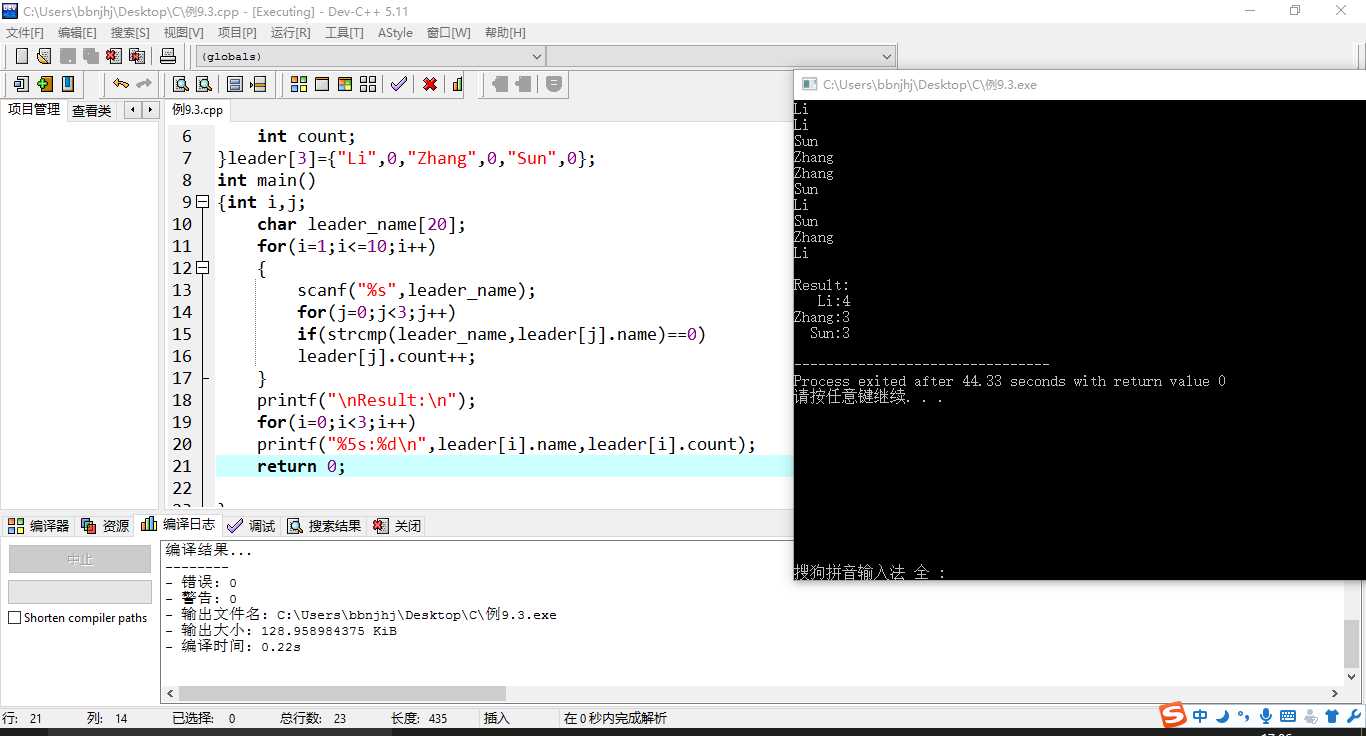
Task: Click the Profile analysis bar chart icon
Action: (x=457, y=84)
